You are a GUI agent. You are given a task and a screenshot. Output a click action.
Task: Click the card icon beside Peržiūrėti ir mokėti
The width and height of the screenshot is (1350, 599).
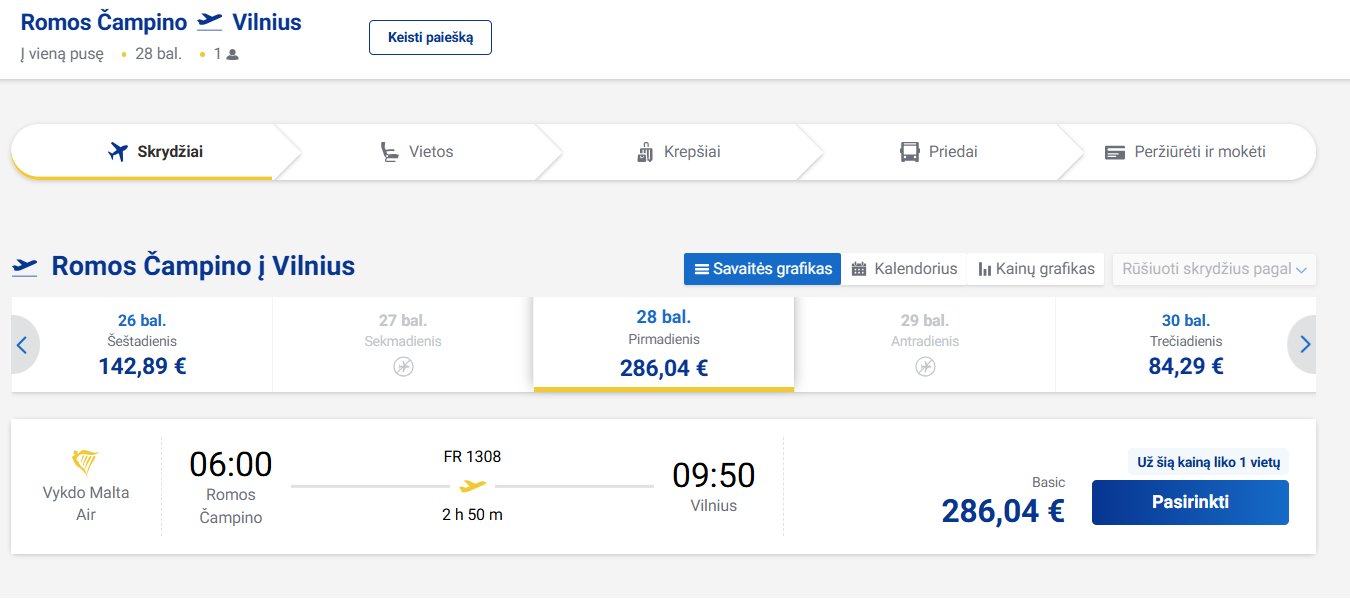(x=1115, y=153)
